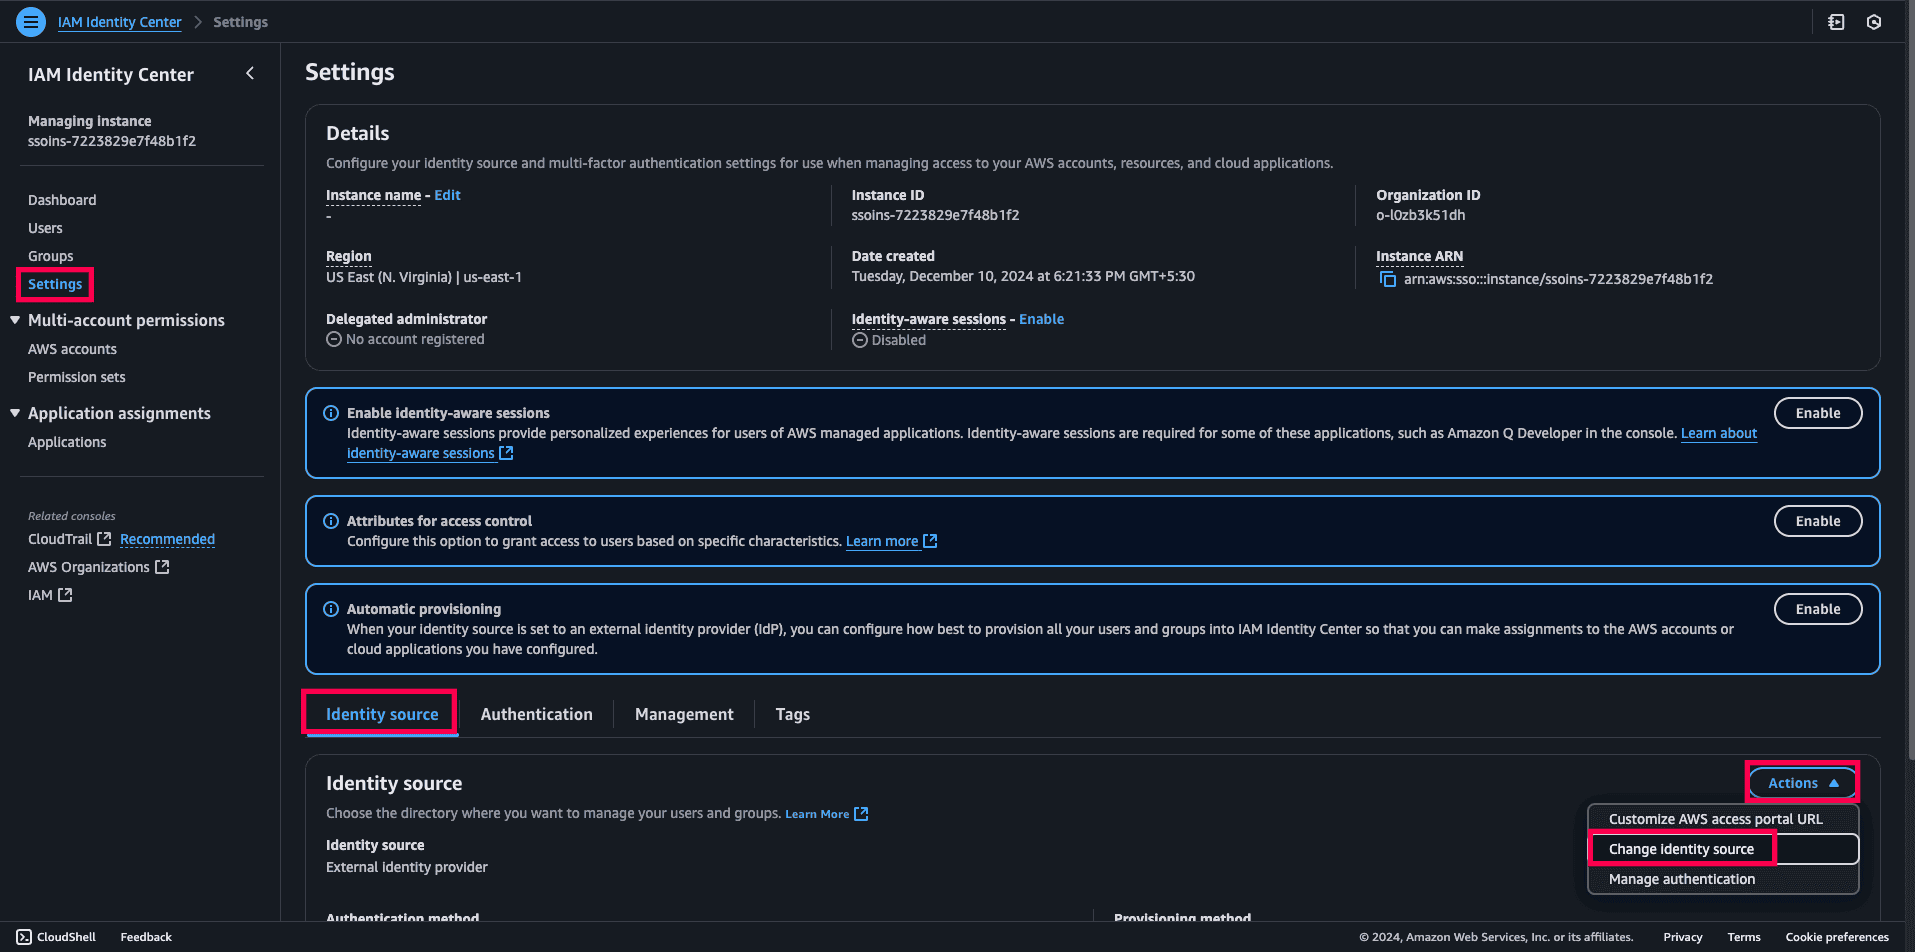Click the info icon beside Automatic provisioning

(x=330, y=609)
